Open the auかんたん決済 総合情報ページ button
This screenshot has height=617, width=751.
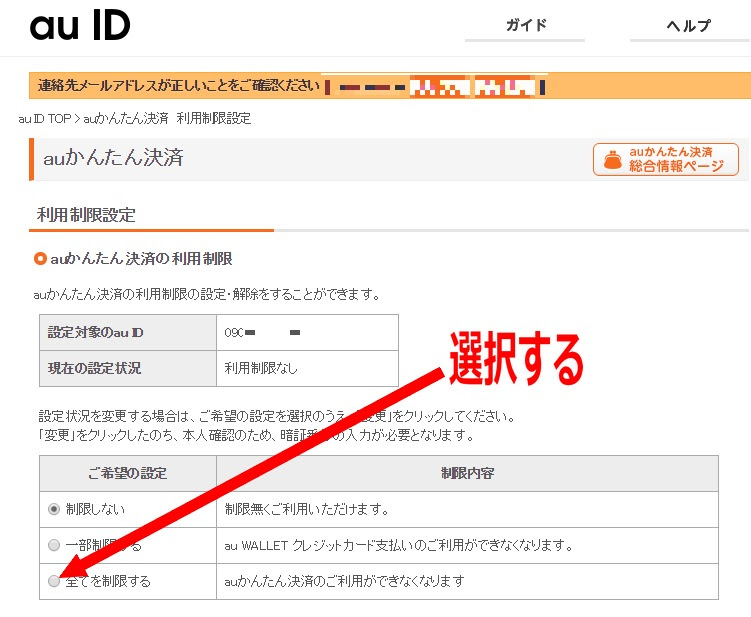[666, 159]
